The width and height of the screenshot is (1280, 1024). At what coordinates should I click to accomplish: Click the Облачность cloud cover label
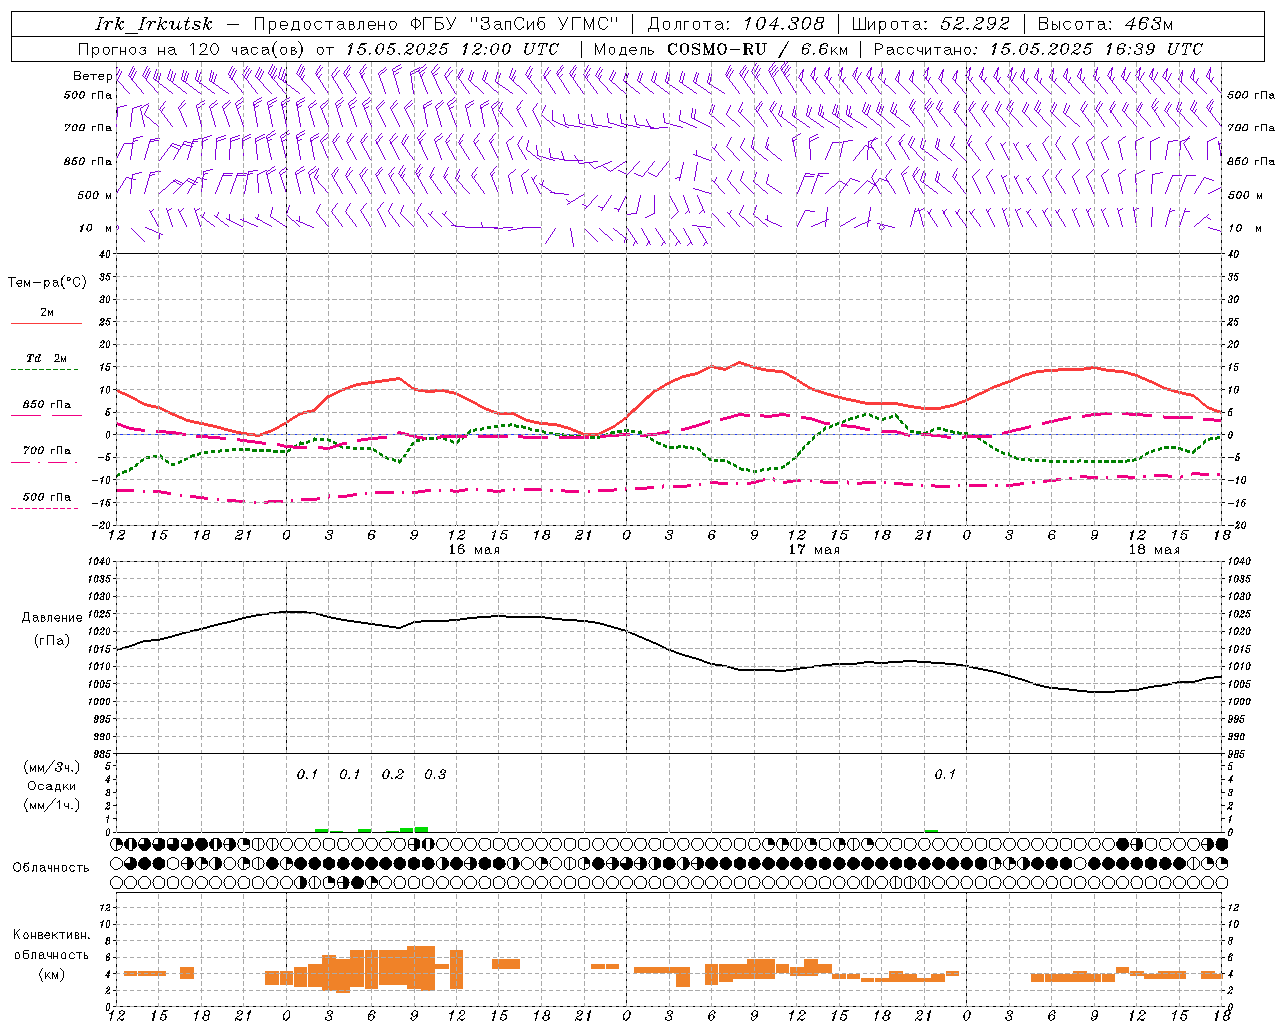51,868
